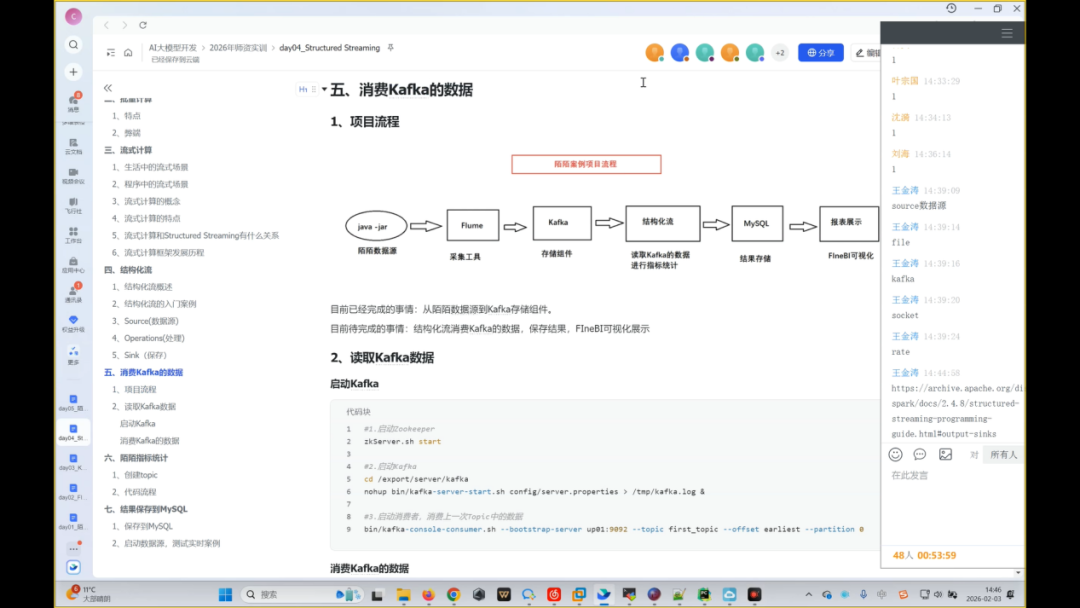This screenshot has width=1080, height=608.
Task: Click the image icon in chat toolbar
Action: [x=945, y=454]
